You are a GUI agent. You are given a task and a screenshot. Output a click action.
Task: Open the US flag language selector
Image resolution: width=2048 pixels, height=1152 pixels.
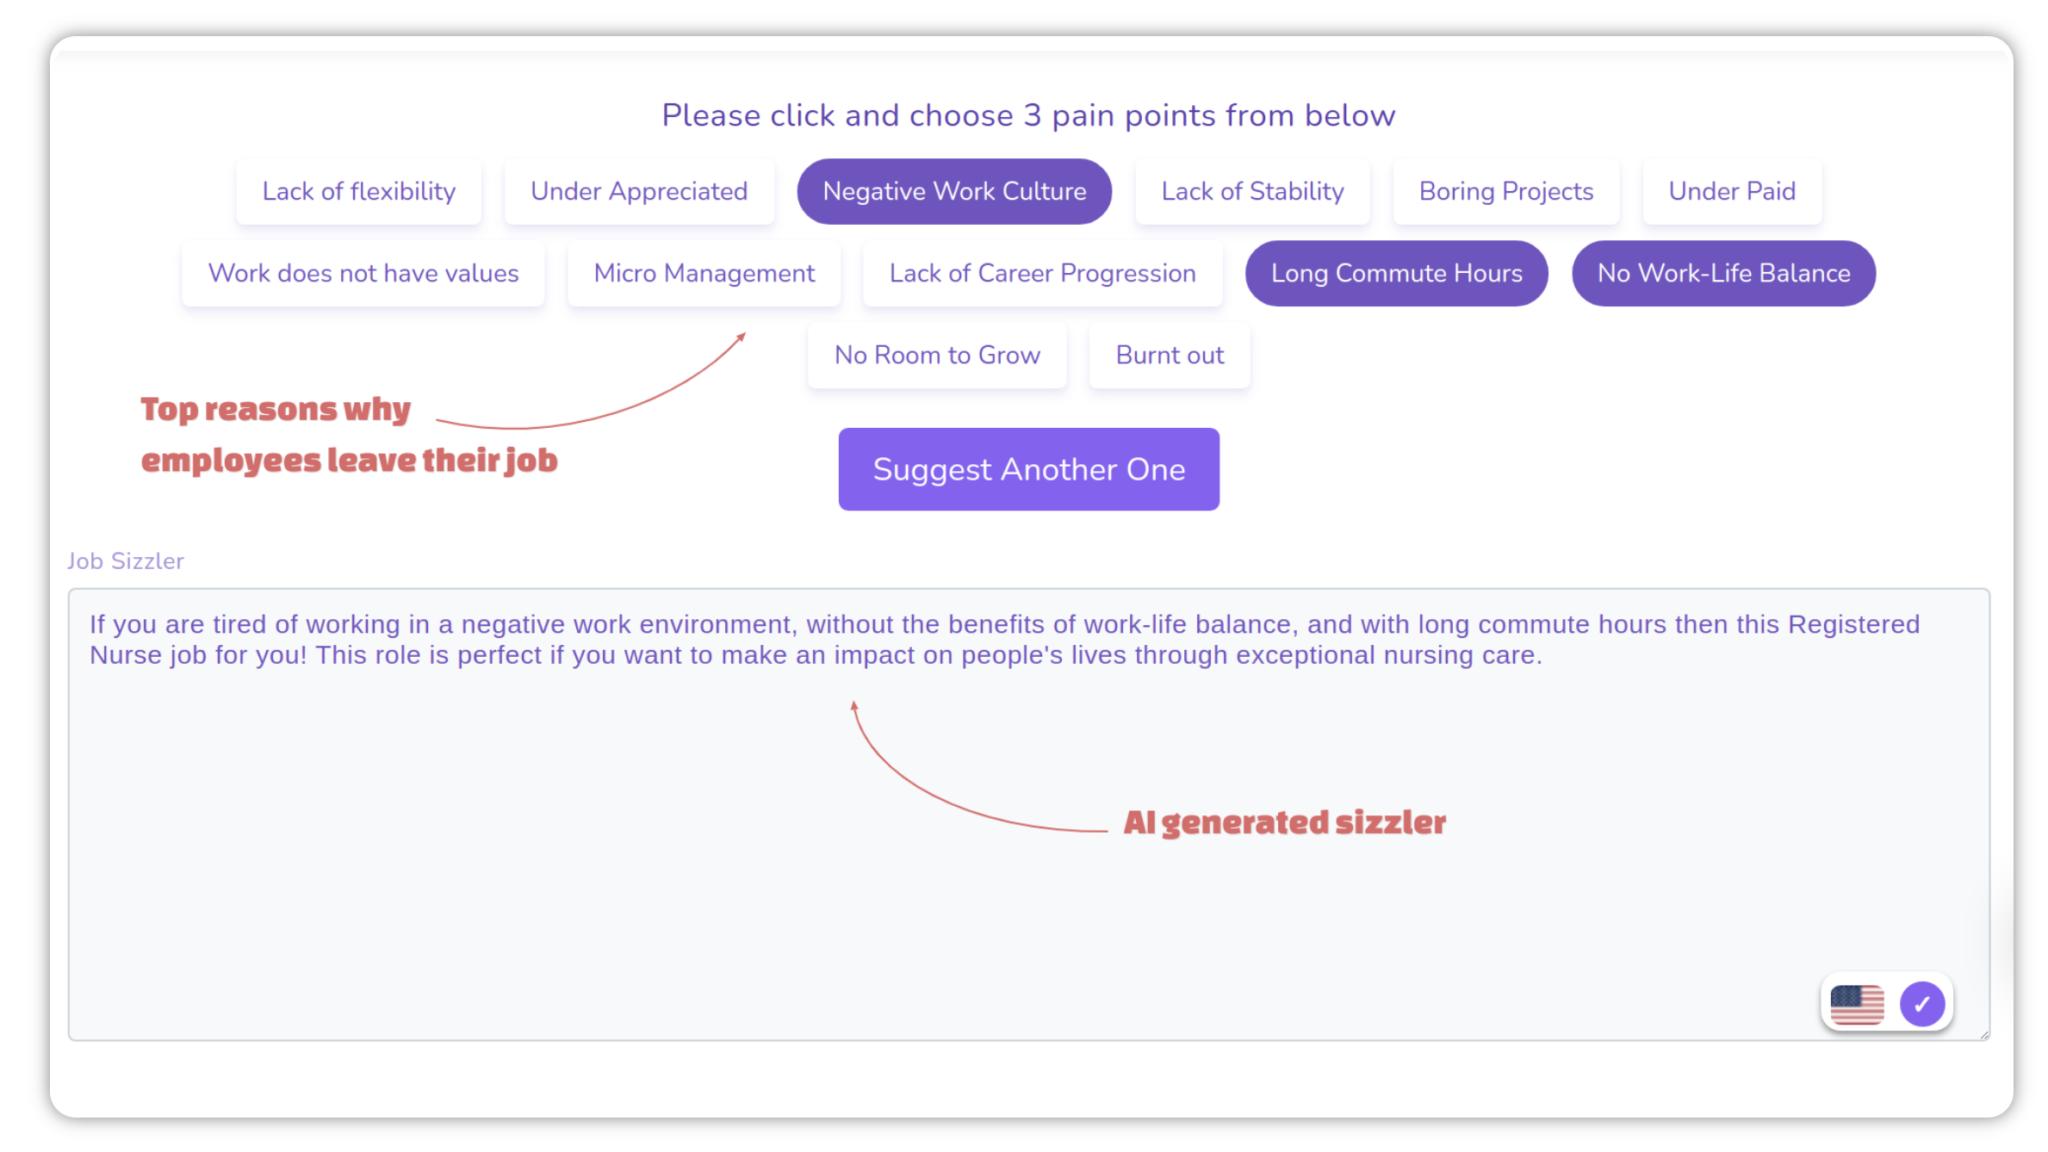[1859, 1003]
